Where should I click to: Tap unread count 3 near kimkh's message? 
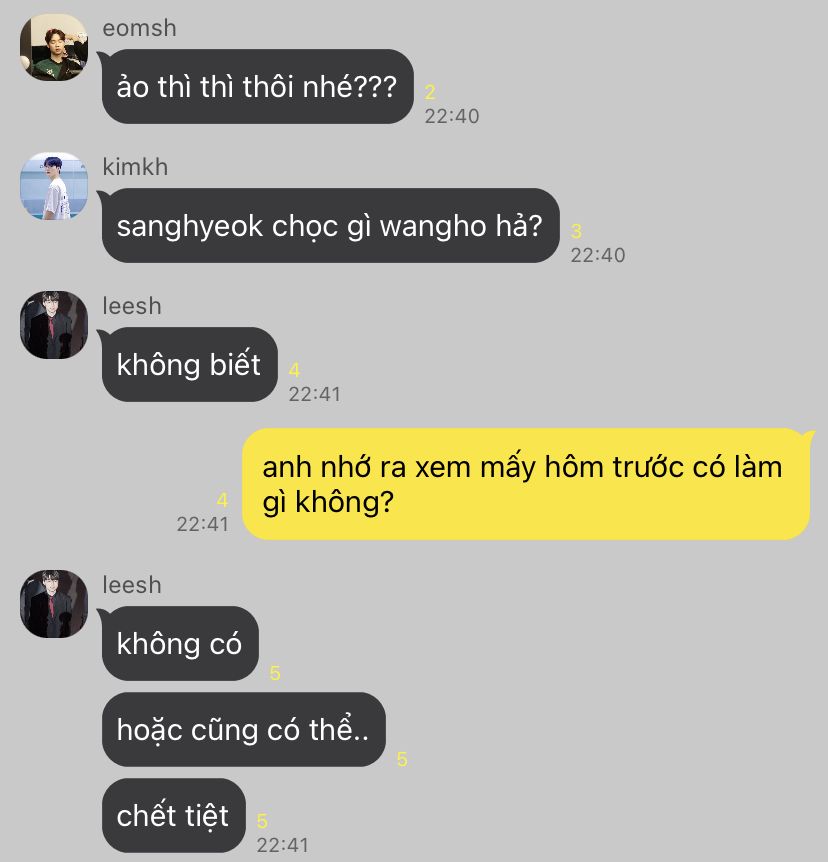[x=576, y=231]
